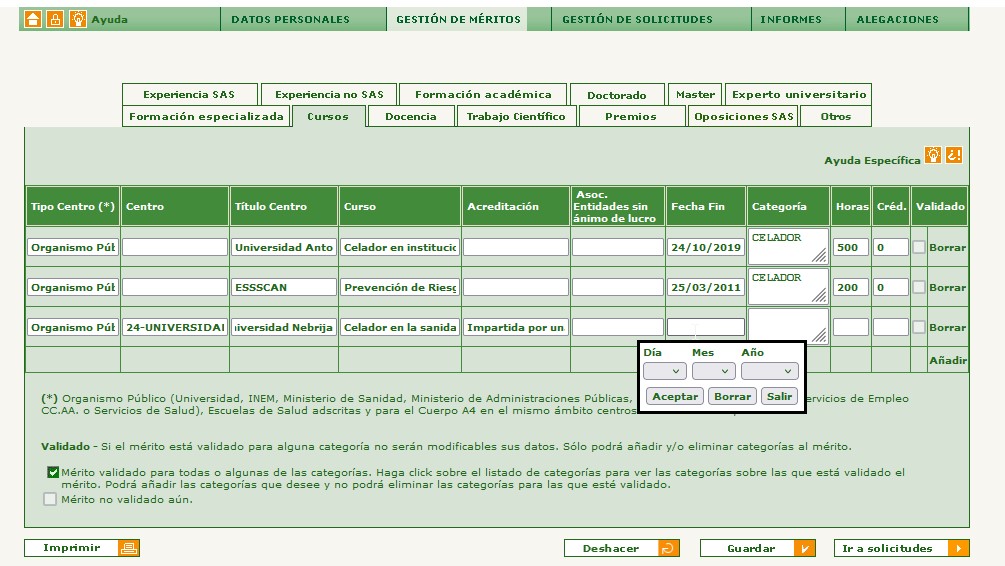Click the Imprimir button
Image resolution: width=1005 pixels, height=566 pixels.
[x=82, y=548]
